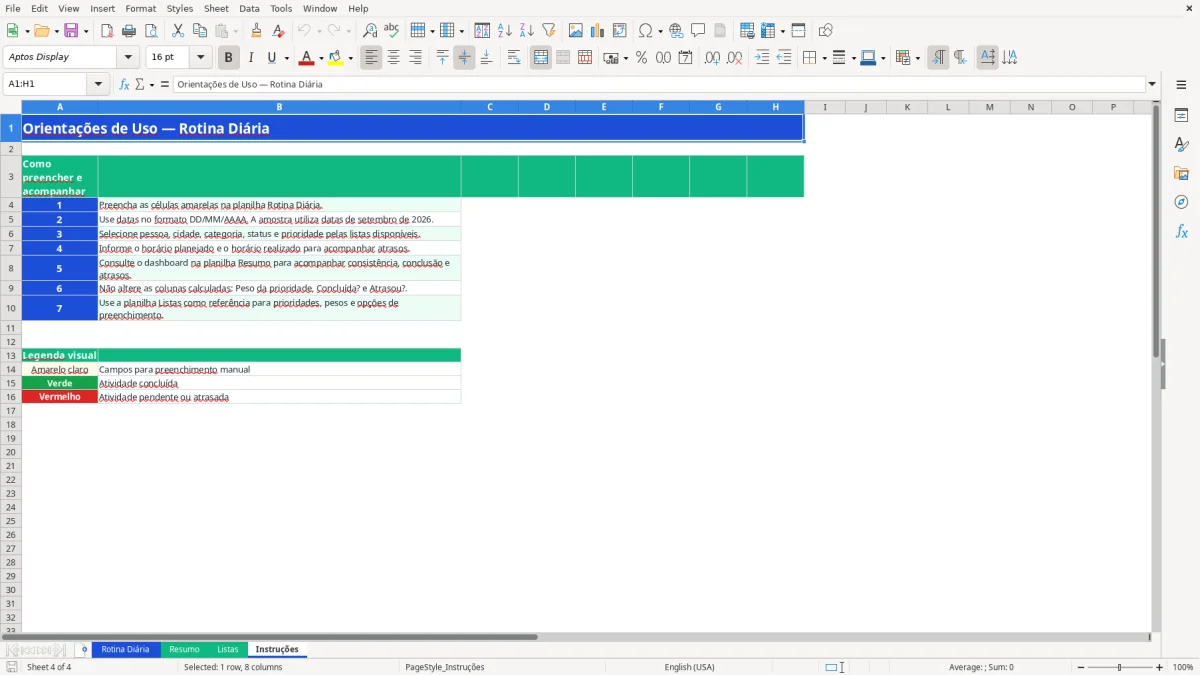
Task: Open the Font Size dropdown
Action: [200, 58]
